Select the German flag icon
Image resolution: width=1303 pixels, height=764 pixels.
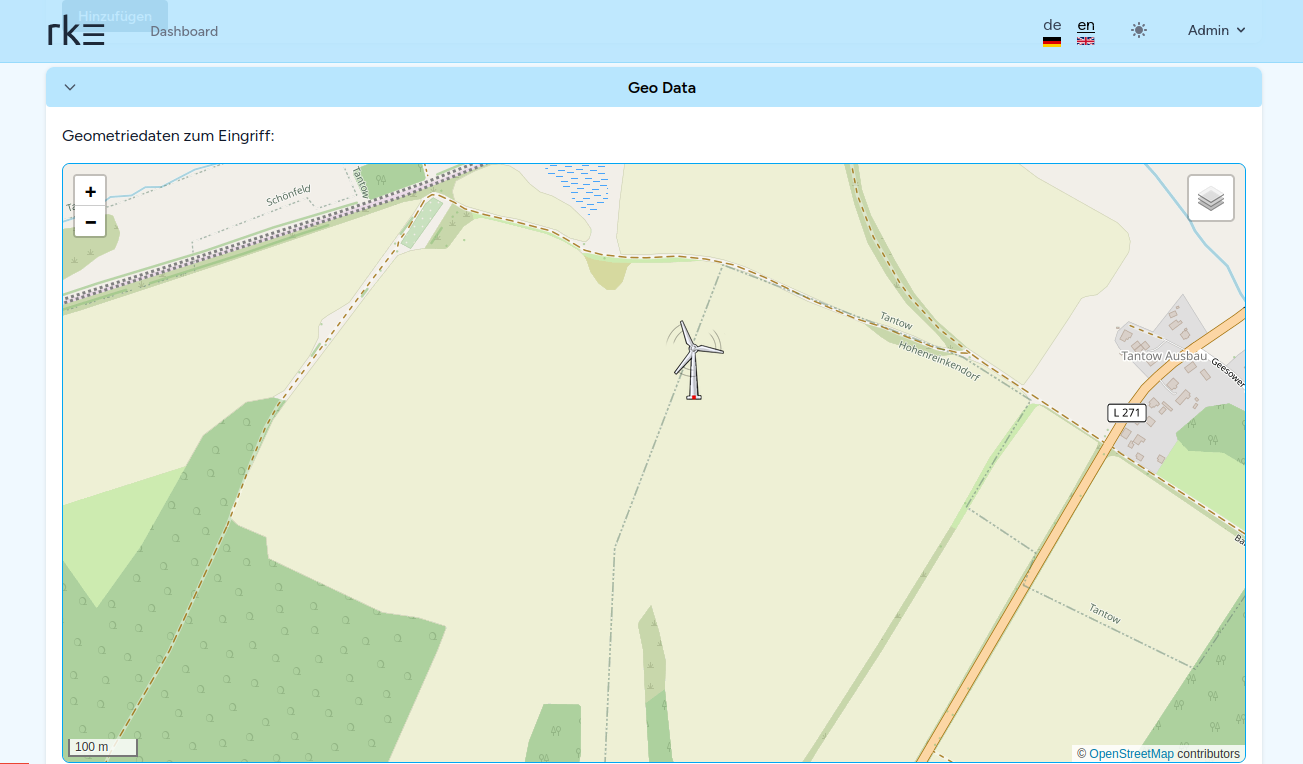(1051, 41)
